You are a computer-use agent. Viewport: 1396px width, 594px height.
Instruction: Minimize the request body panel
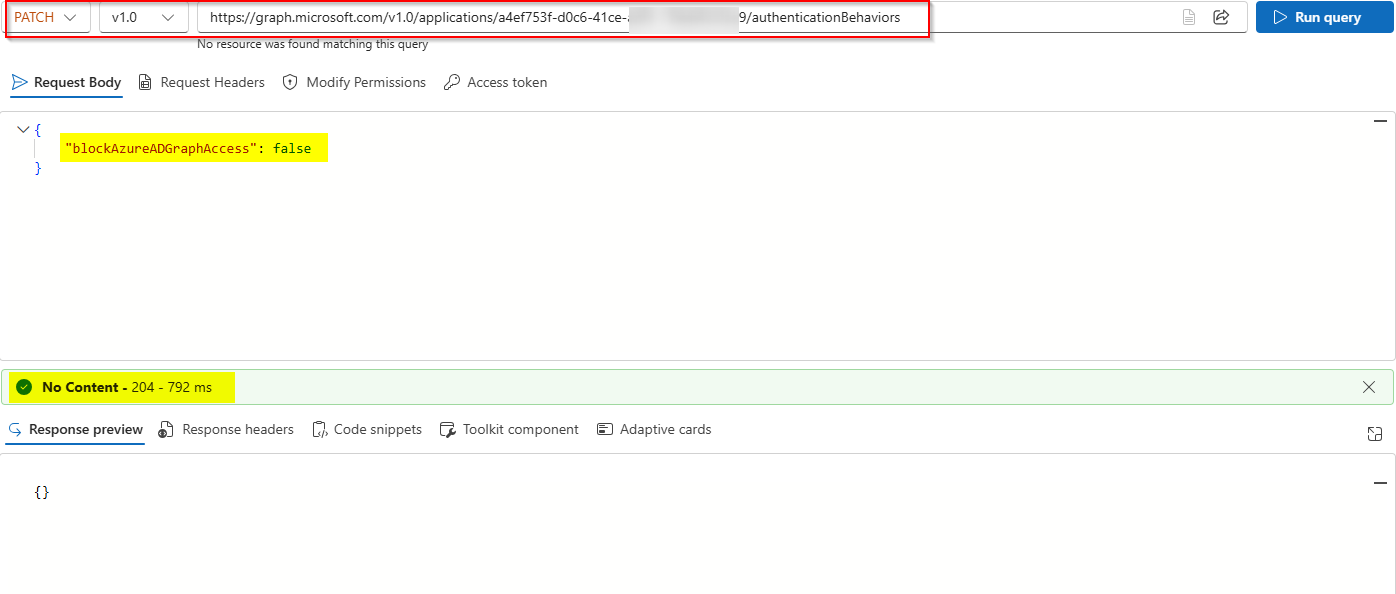click(1381, 120)
